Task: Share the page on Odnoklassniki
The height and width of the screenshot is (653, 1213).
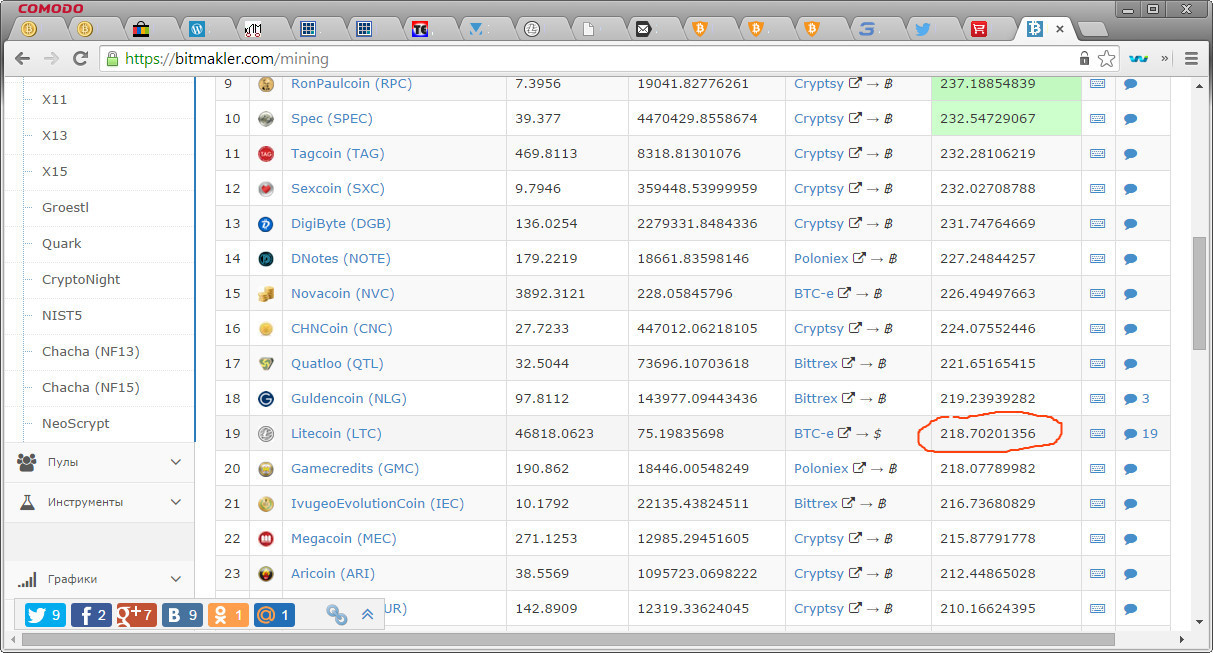Action: click(228, 615)
